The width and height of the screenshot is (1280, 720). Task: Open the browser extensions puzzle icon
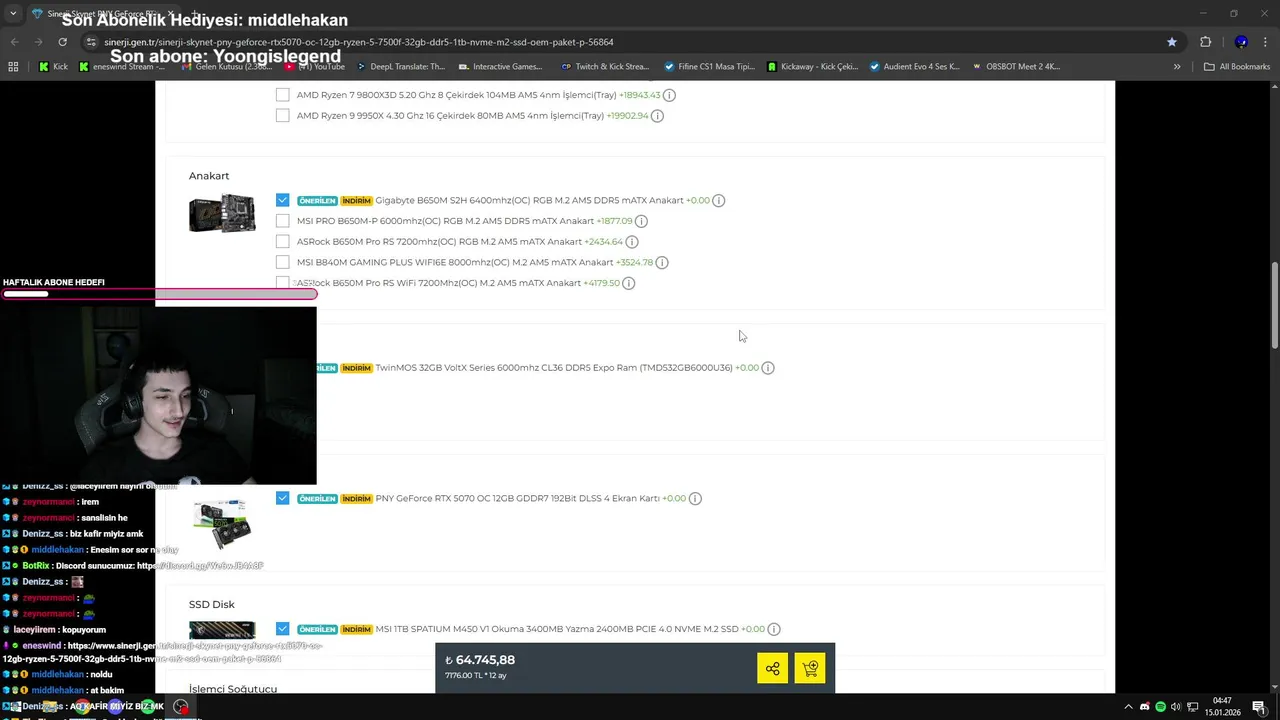coord(1205,42)
